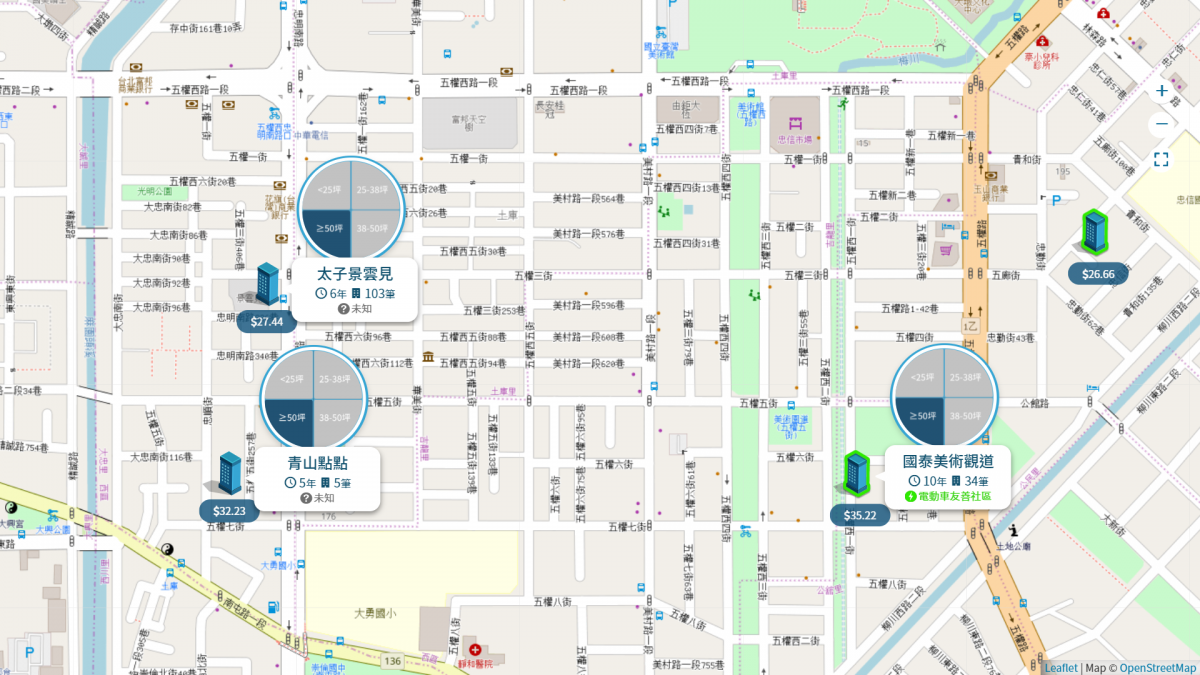
Task: Select ≥50坪 segment of 太子景雲見 chart
Action: [328, 232]
